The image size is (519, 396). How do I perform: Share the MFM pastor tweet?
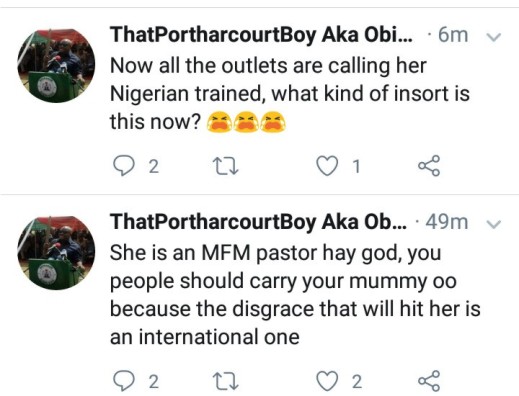coord(429,381)
